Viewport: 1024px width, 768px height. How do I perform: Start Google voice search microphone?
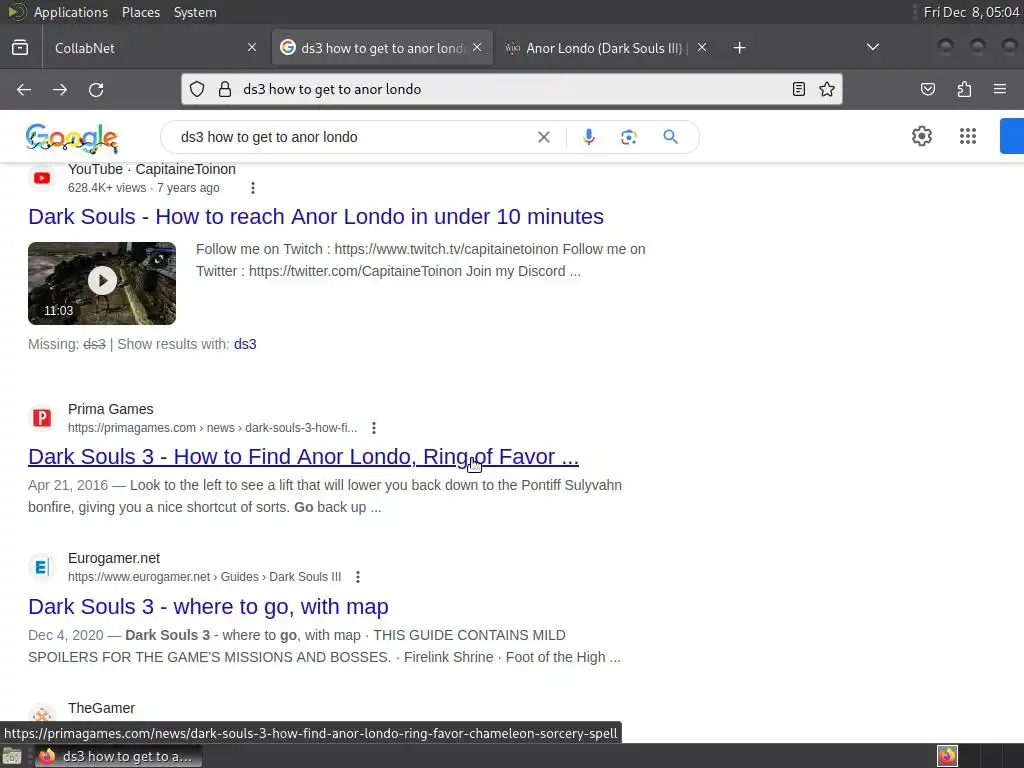588,136
